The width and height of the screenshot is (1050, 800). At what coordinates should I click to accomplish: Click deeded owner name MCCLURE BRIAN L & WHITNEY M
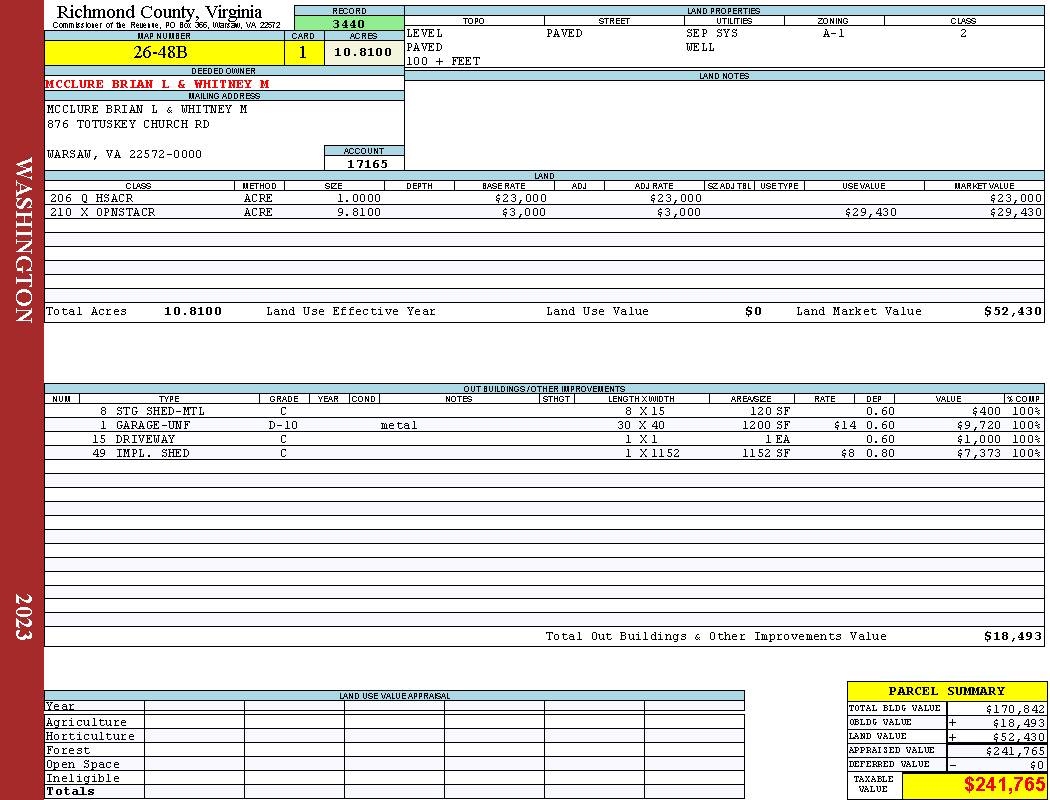click(157, 84)
